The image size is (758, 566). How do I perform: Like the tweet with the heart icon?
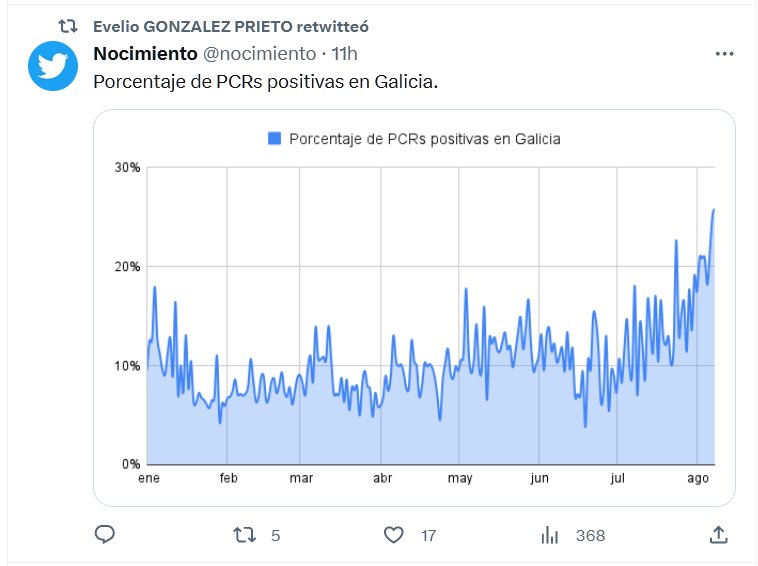395,535
